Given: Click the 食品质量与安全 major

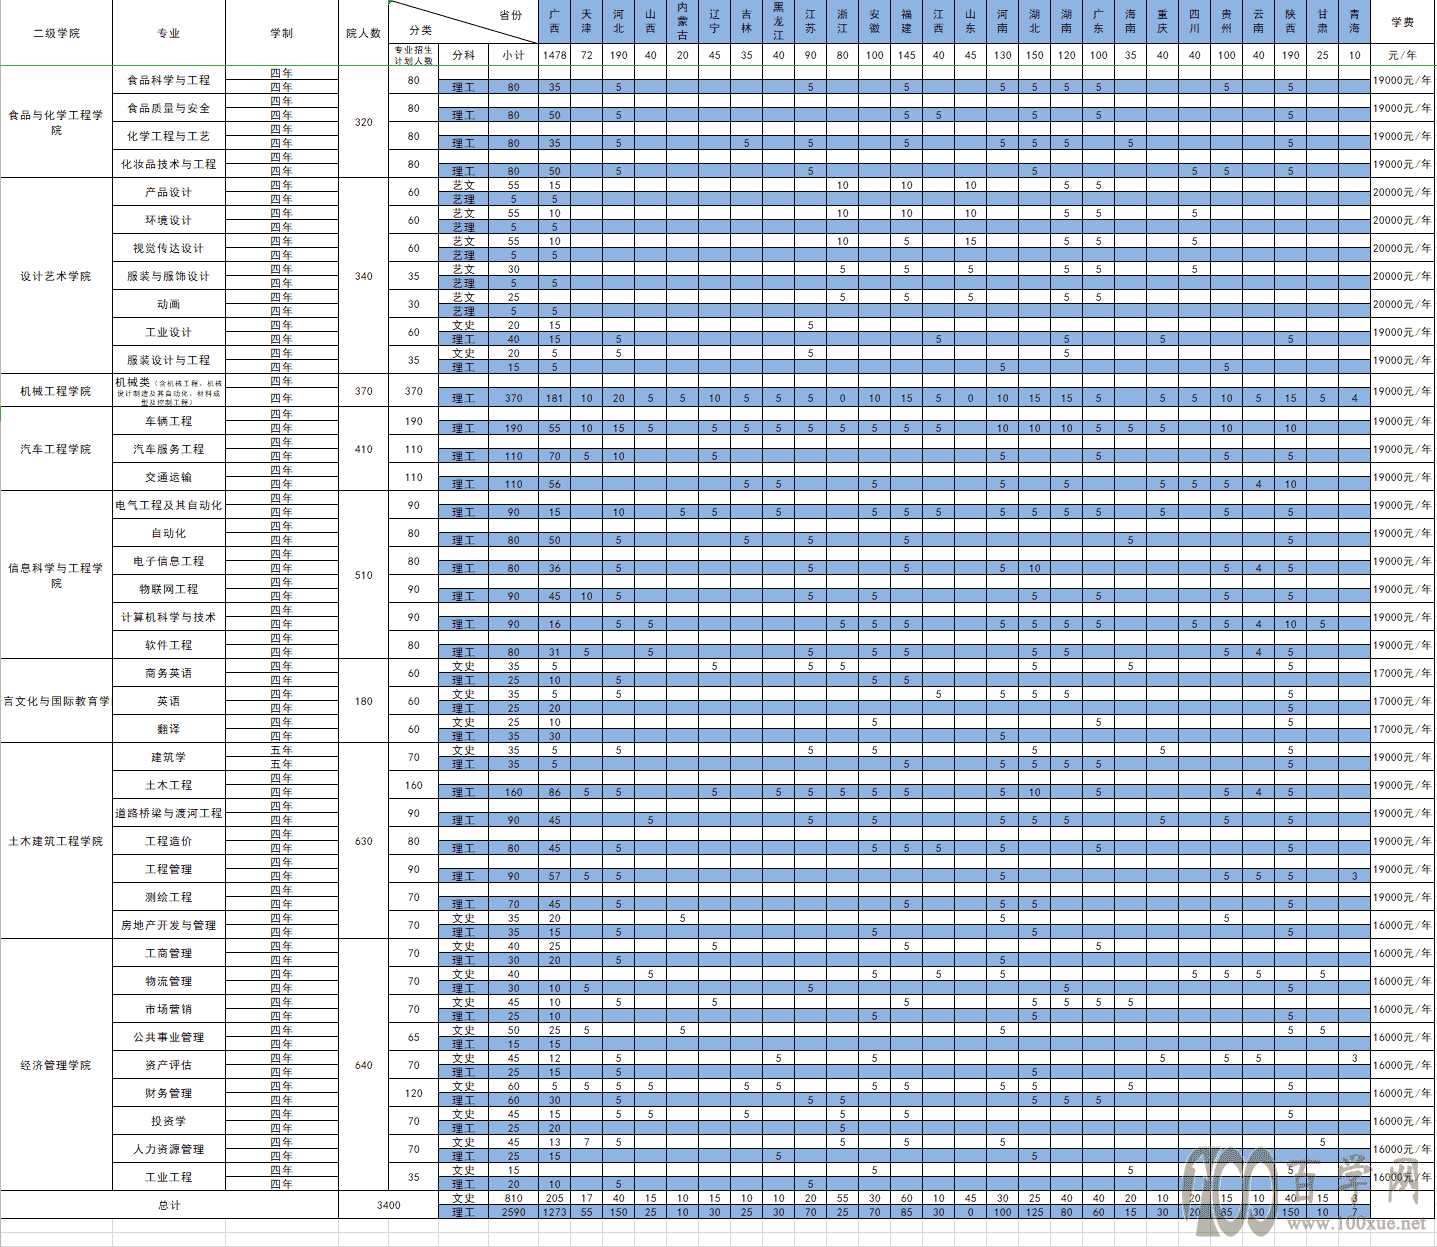Looking at the screenshot, I should click(169, 108).
